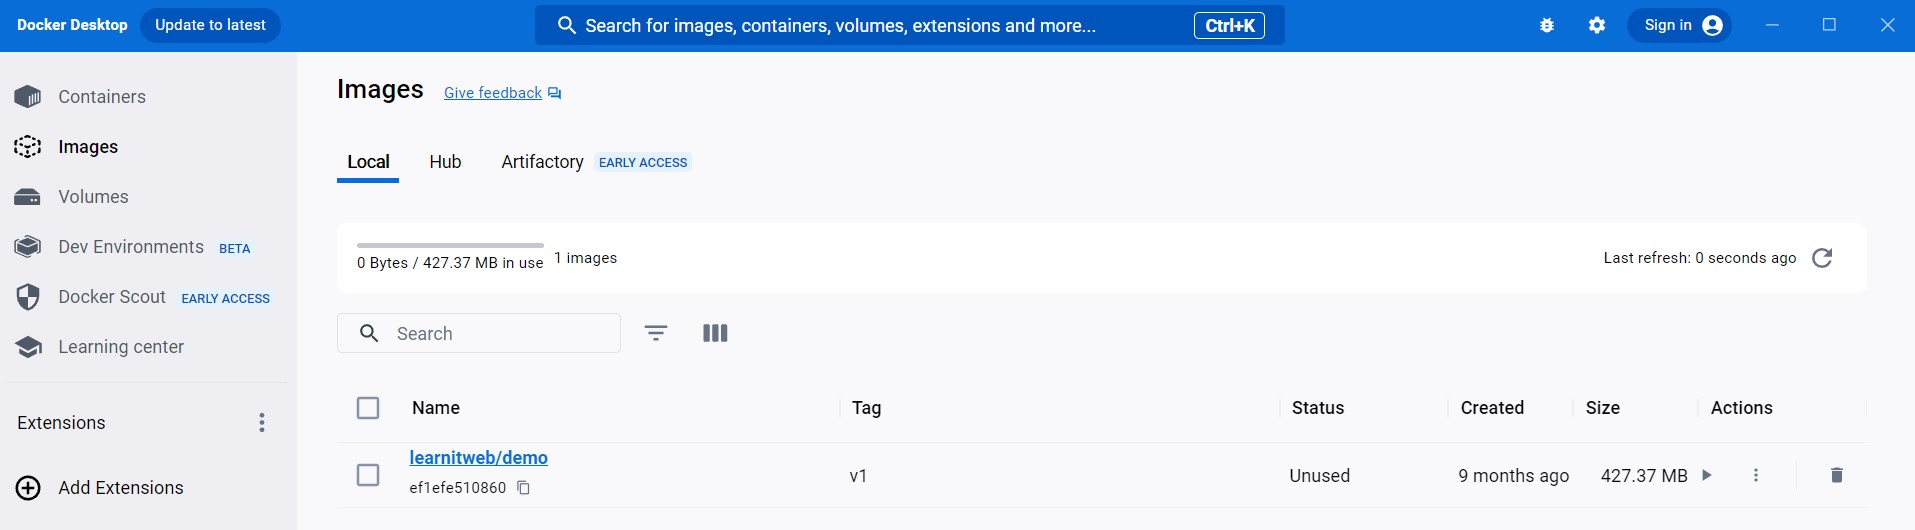The width and height of the screenshot is (1915, 530).
Task: Refresh the images list
Action: 1822,258
